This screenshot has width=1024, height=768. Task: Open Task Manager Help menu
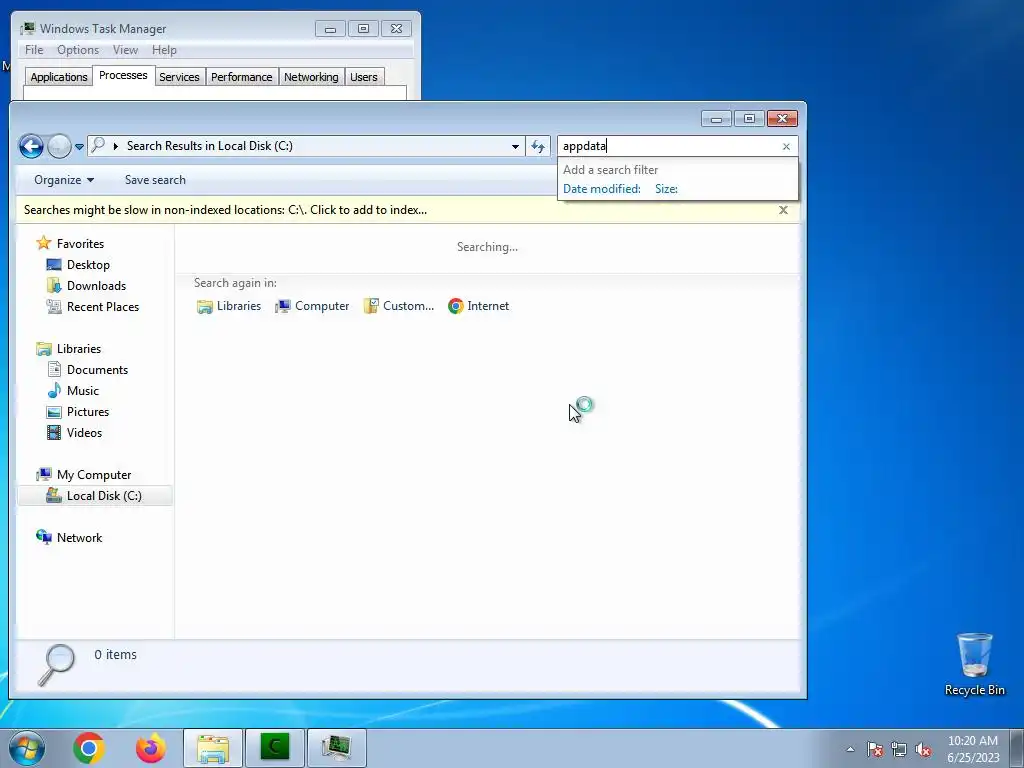(165, 50)
